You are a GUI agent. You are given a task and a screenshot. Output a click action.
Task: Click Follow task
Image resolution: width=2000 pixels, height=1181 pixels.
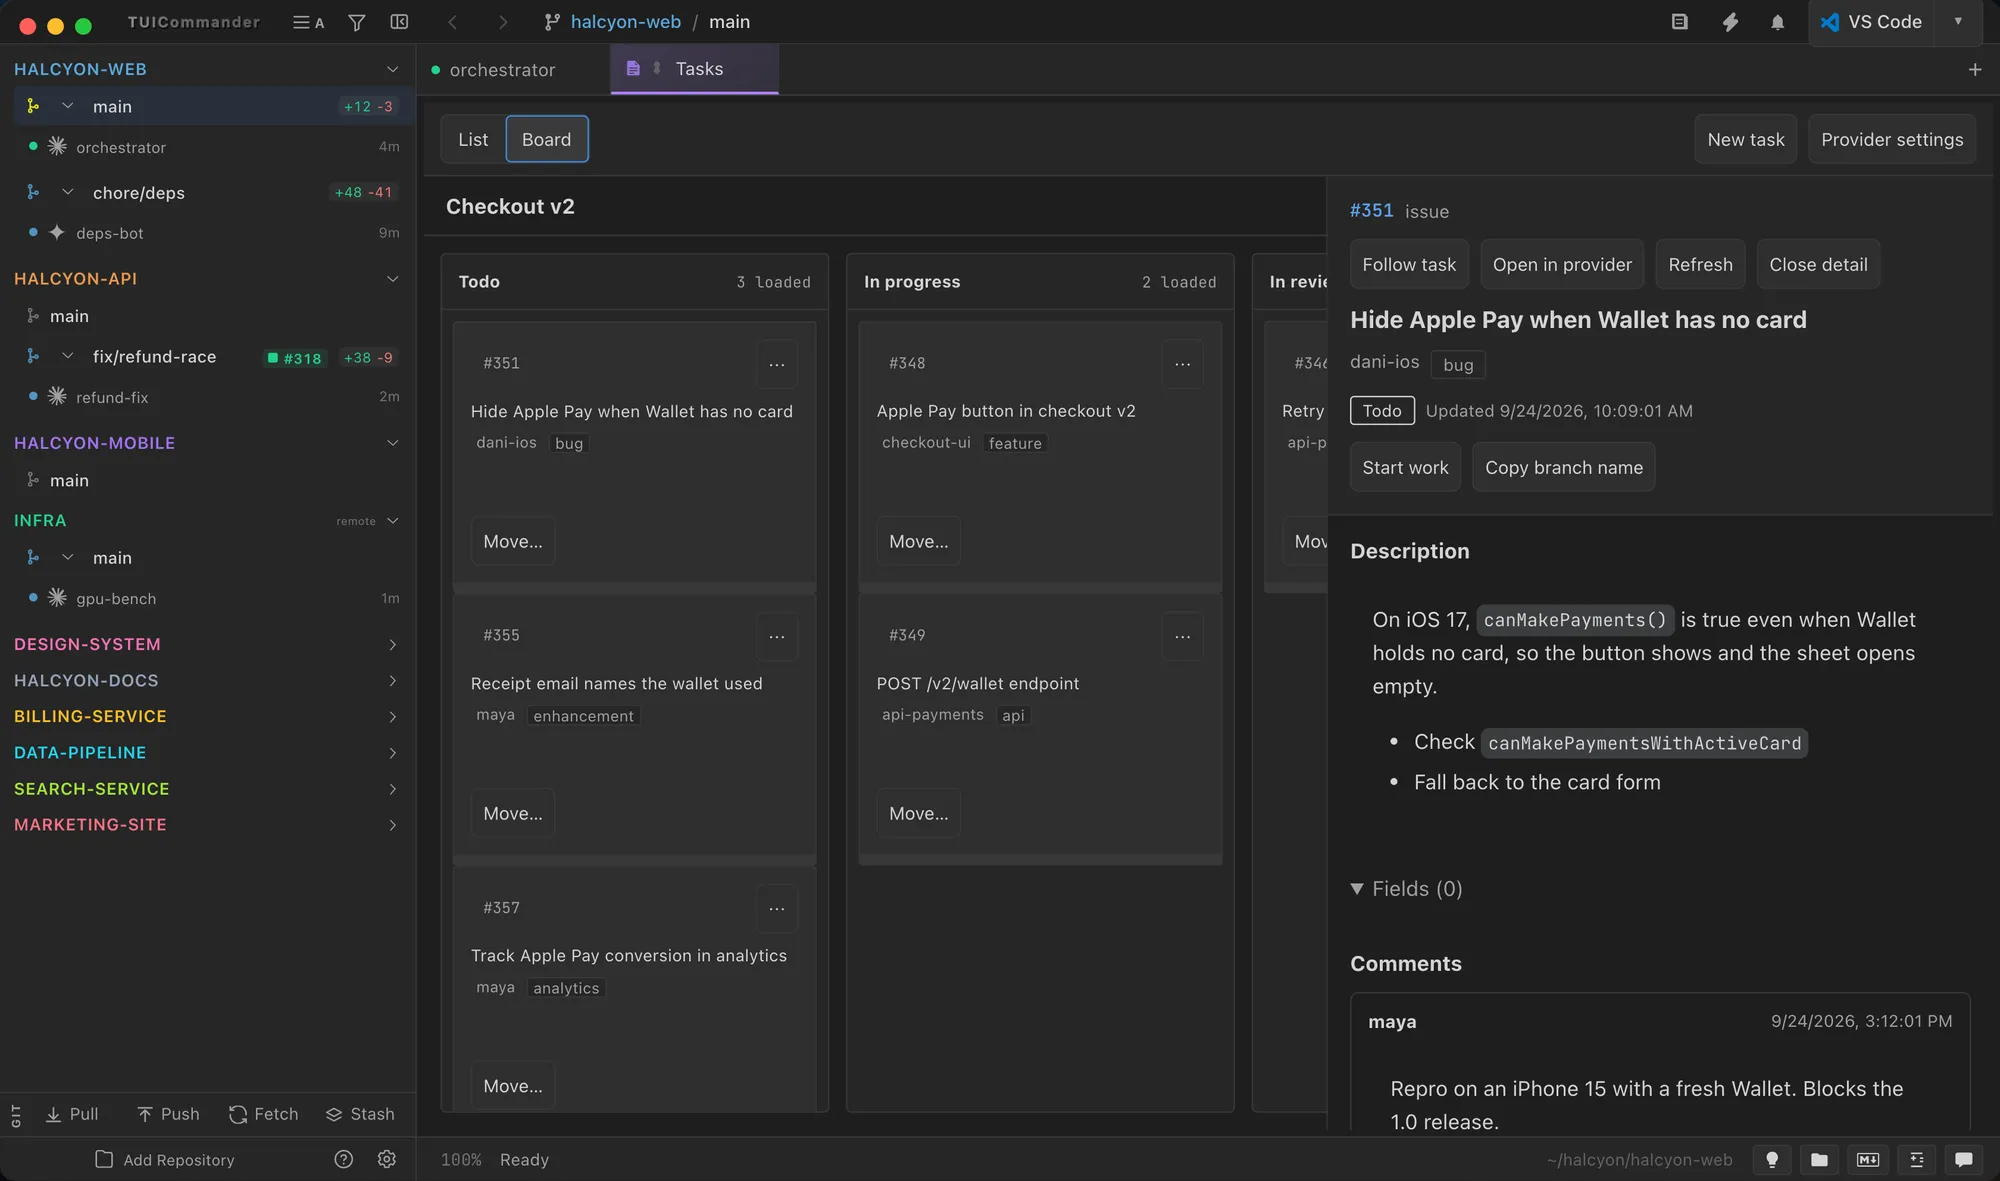pos(1409,264)
